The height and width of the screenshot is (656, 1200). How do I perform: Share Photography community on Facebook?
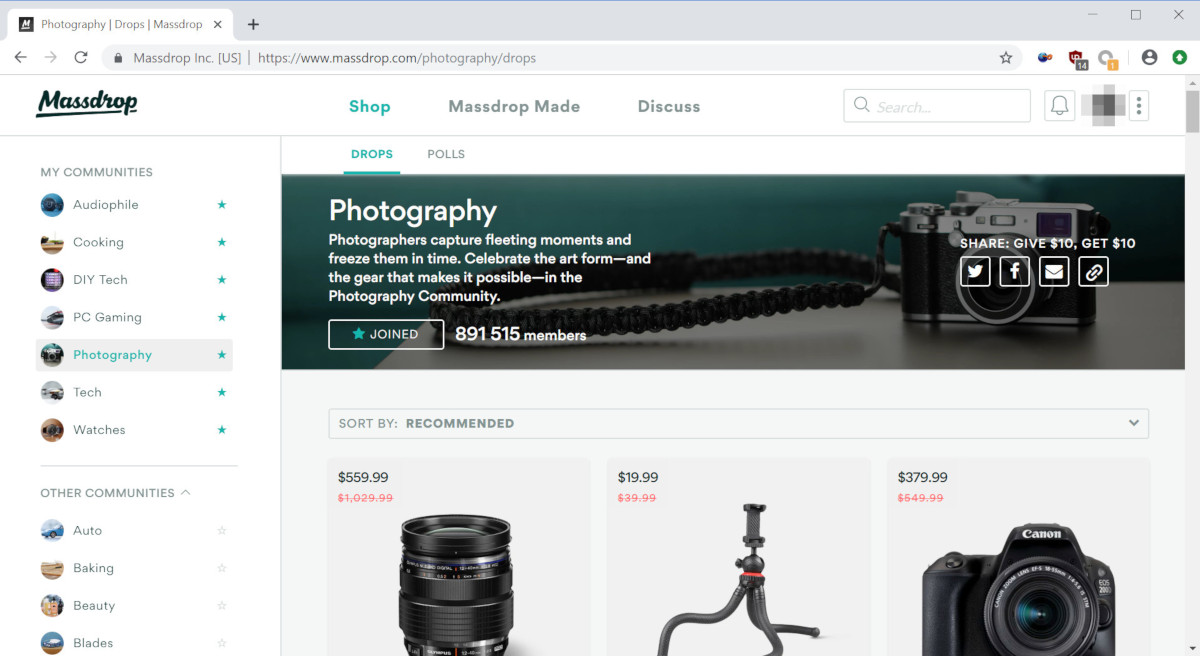coord(1014,271)
